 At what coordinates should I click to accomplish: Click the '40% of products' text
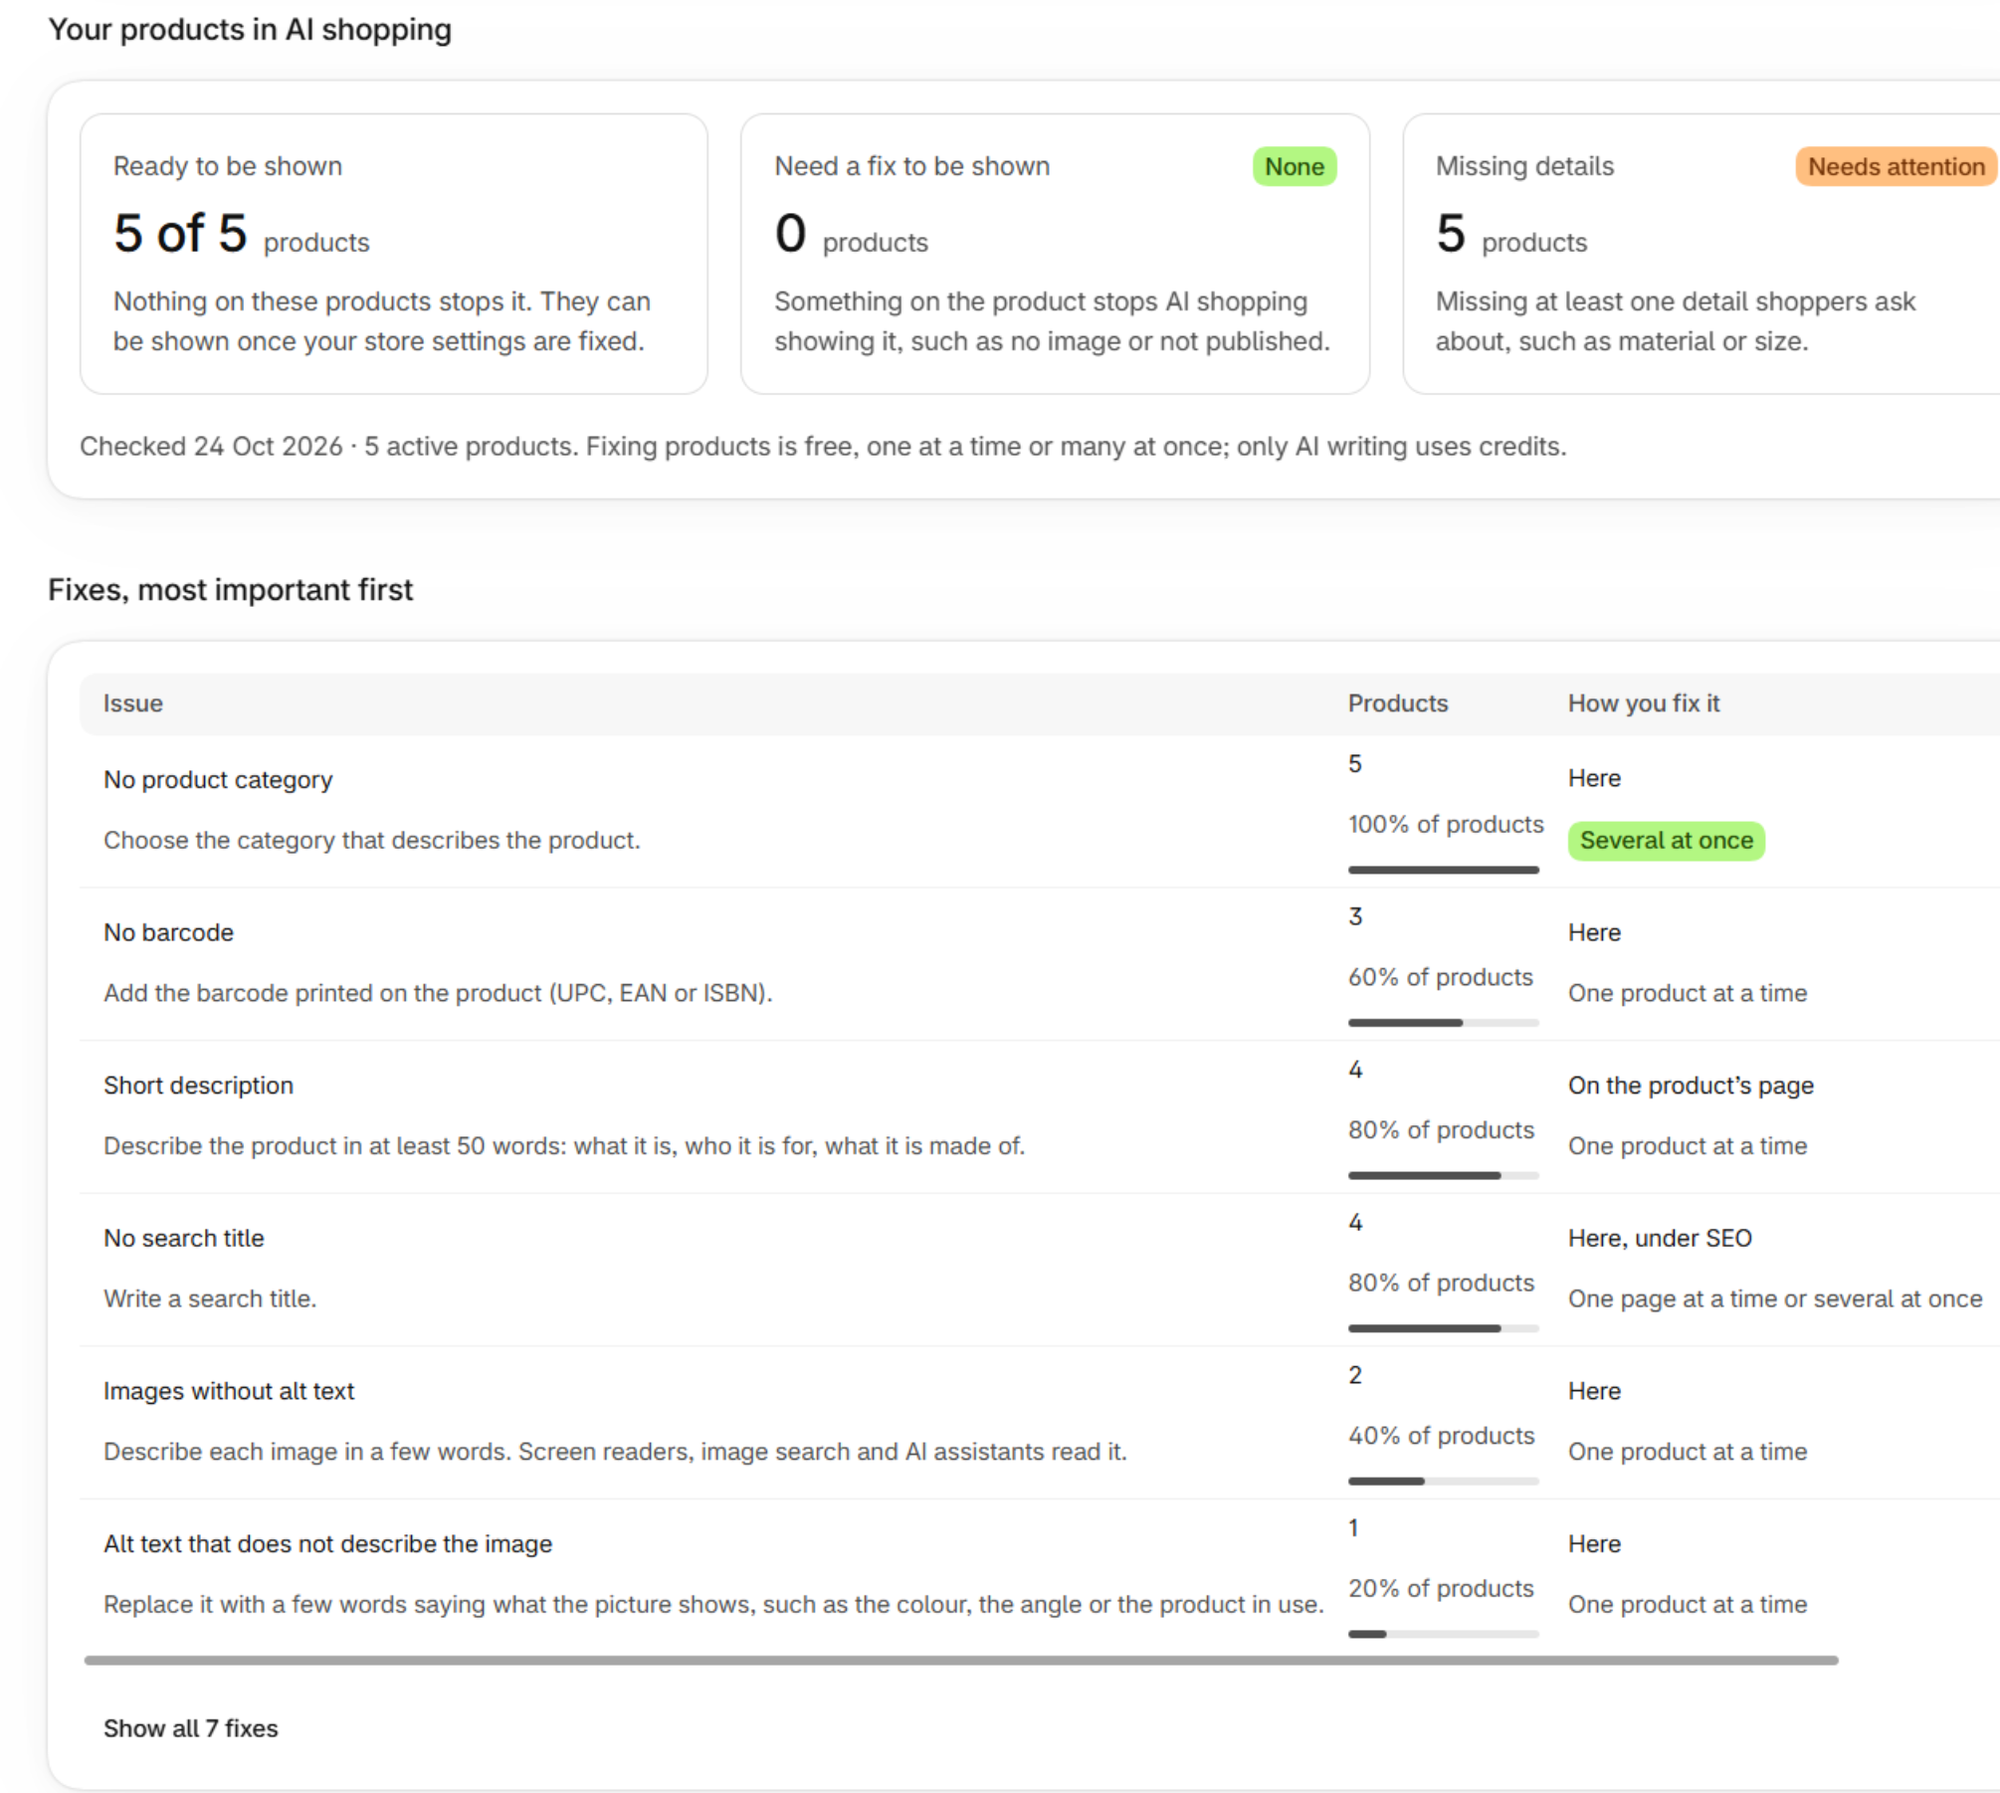pos(1441,1436)
